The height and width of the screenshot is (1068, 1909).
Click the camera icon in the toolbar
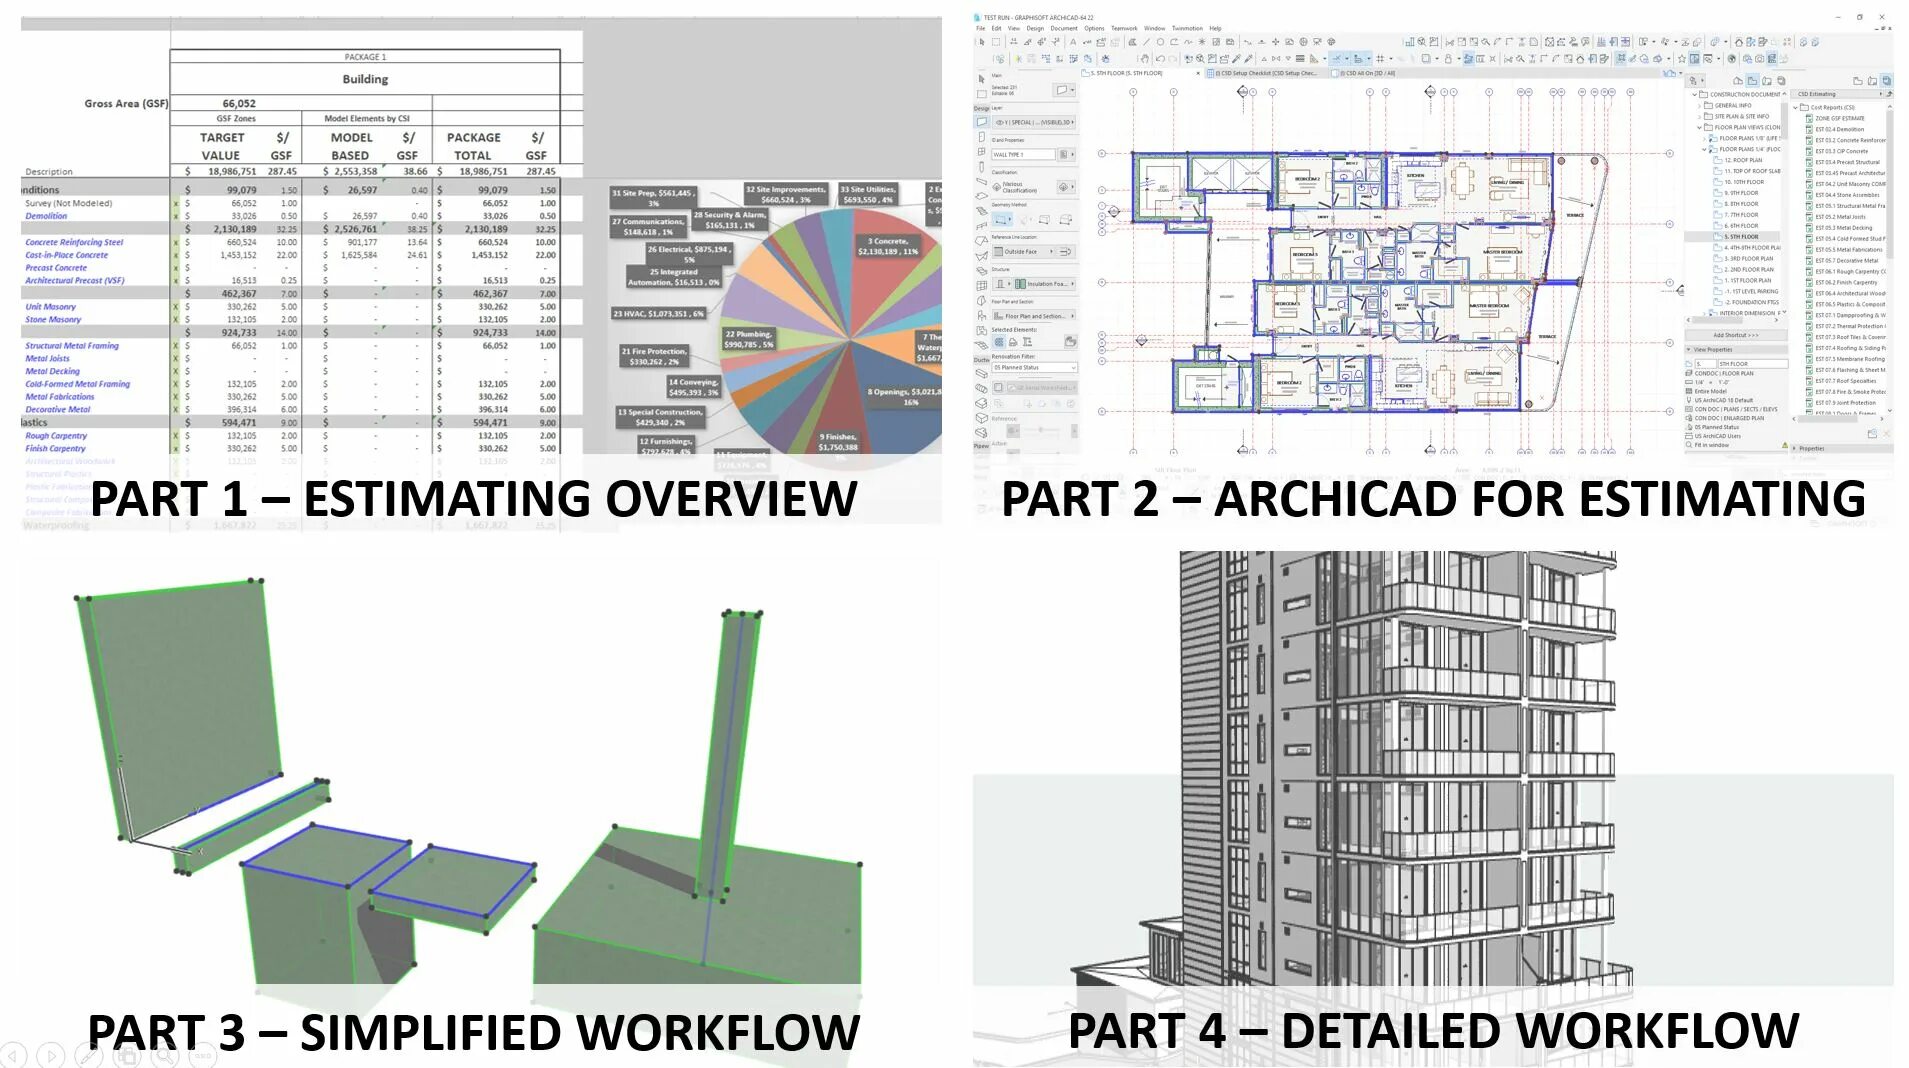1760,58
